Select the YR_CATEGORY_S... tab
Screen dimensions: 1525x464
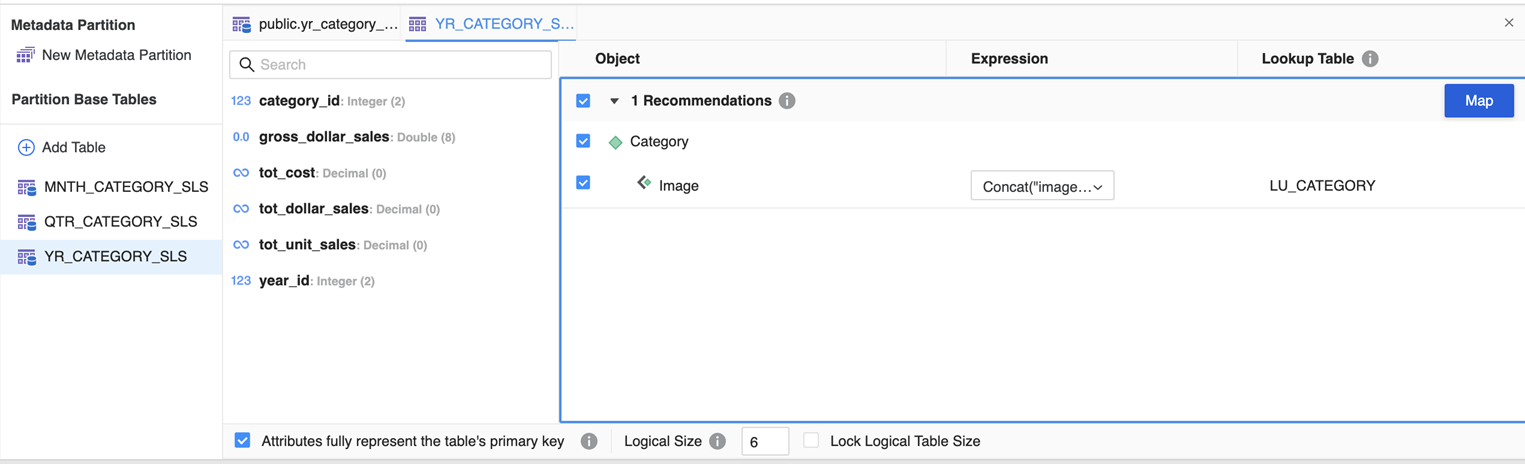491,24
